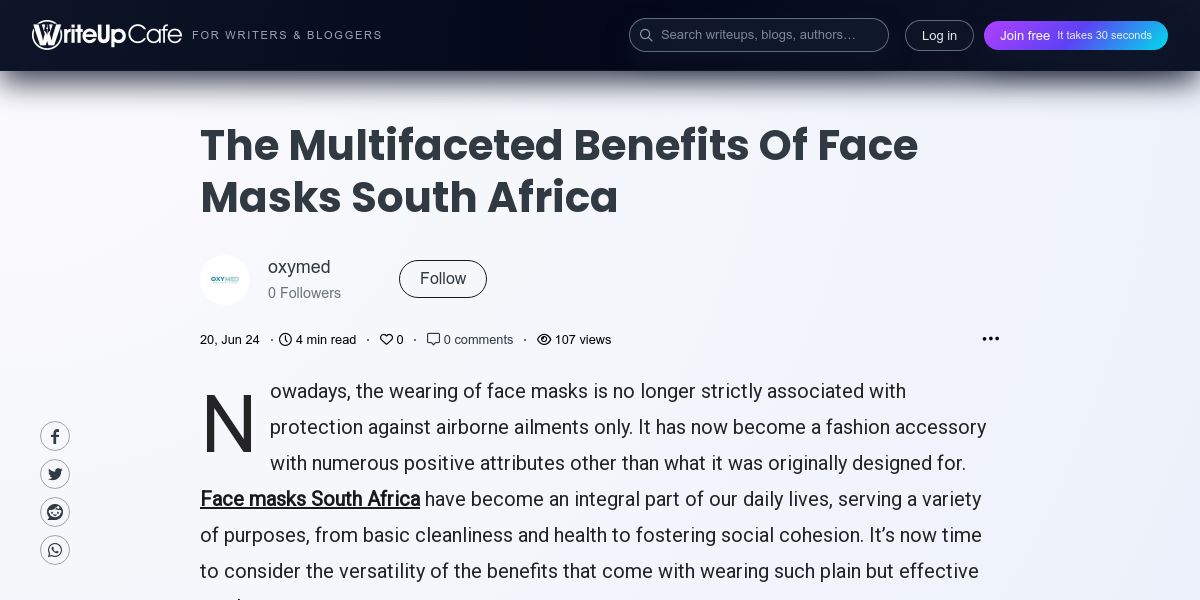The image size is (1200, 600).
Task: Follow the author oxymed
Action: (x=442, y=279)
